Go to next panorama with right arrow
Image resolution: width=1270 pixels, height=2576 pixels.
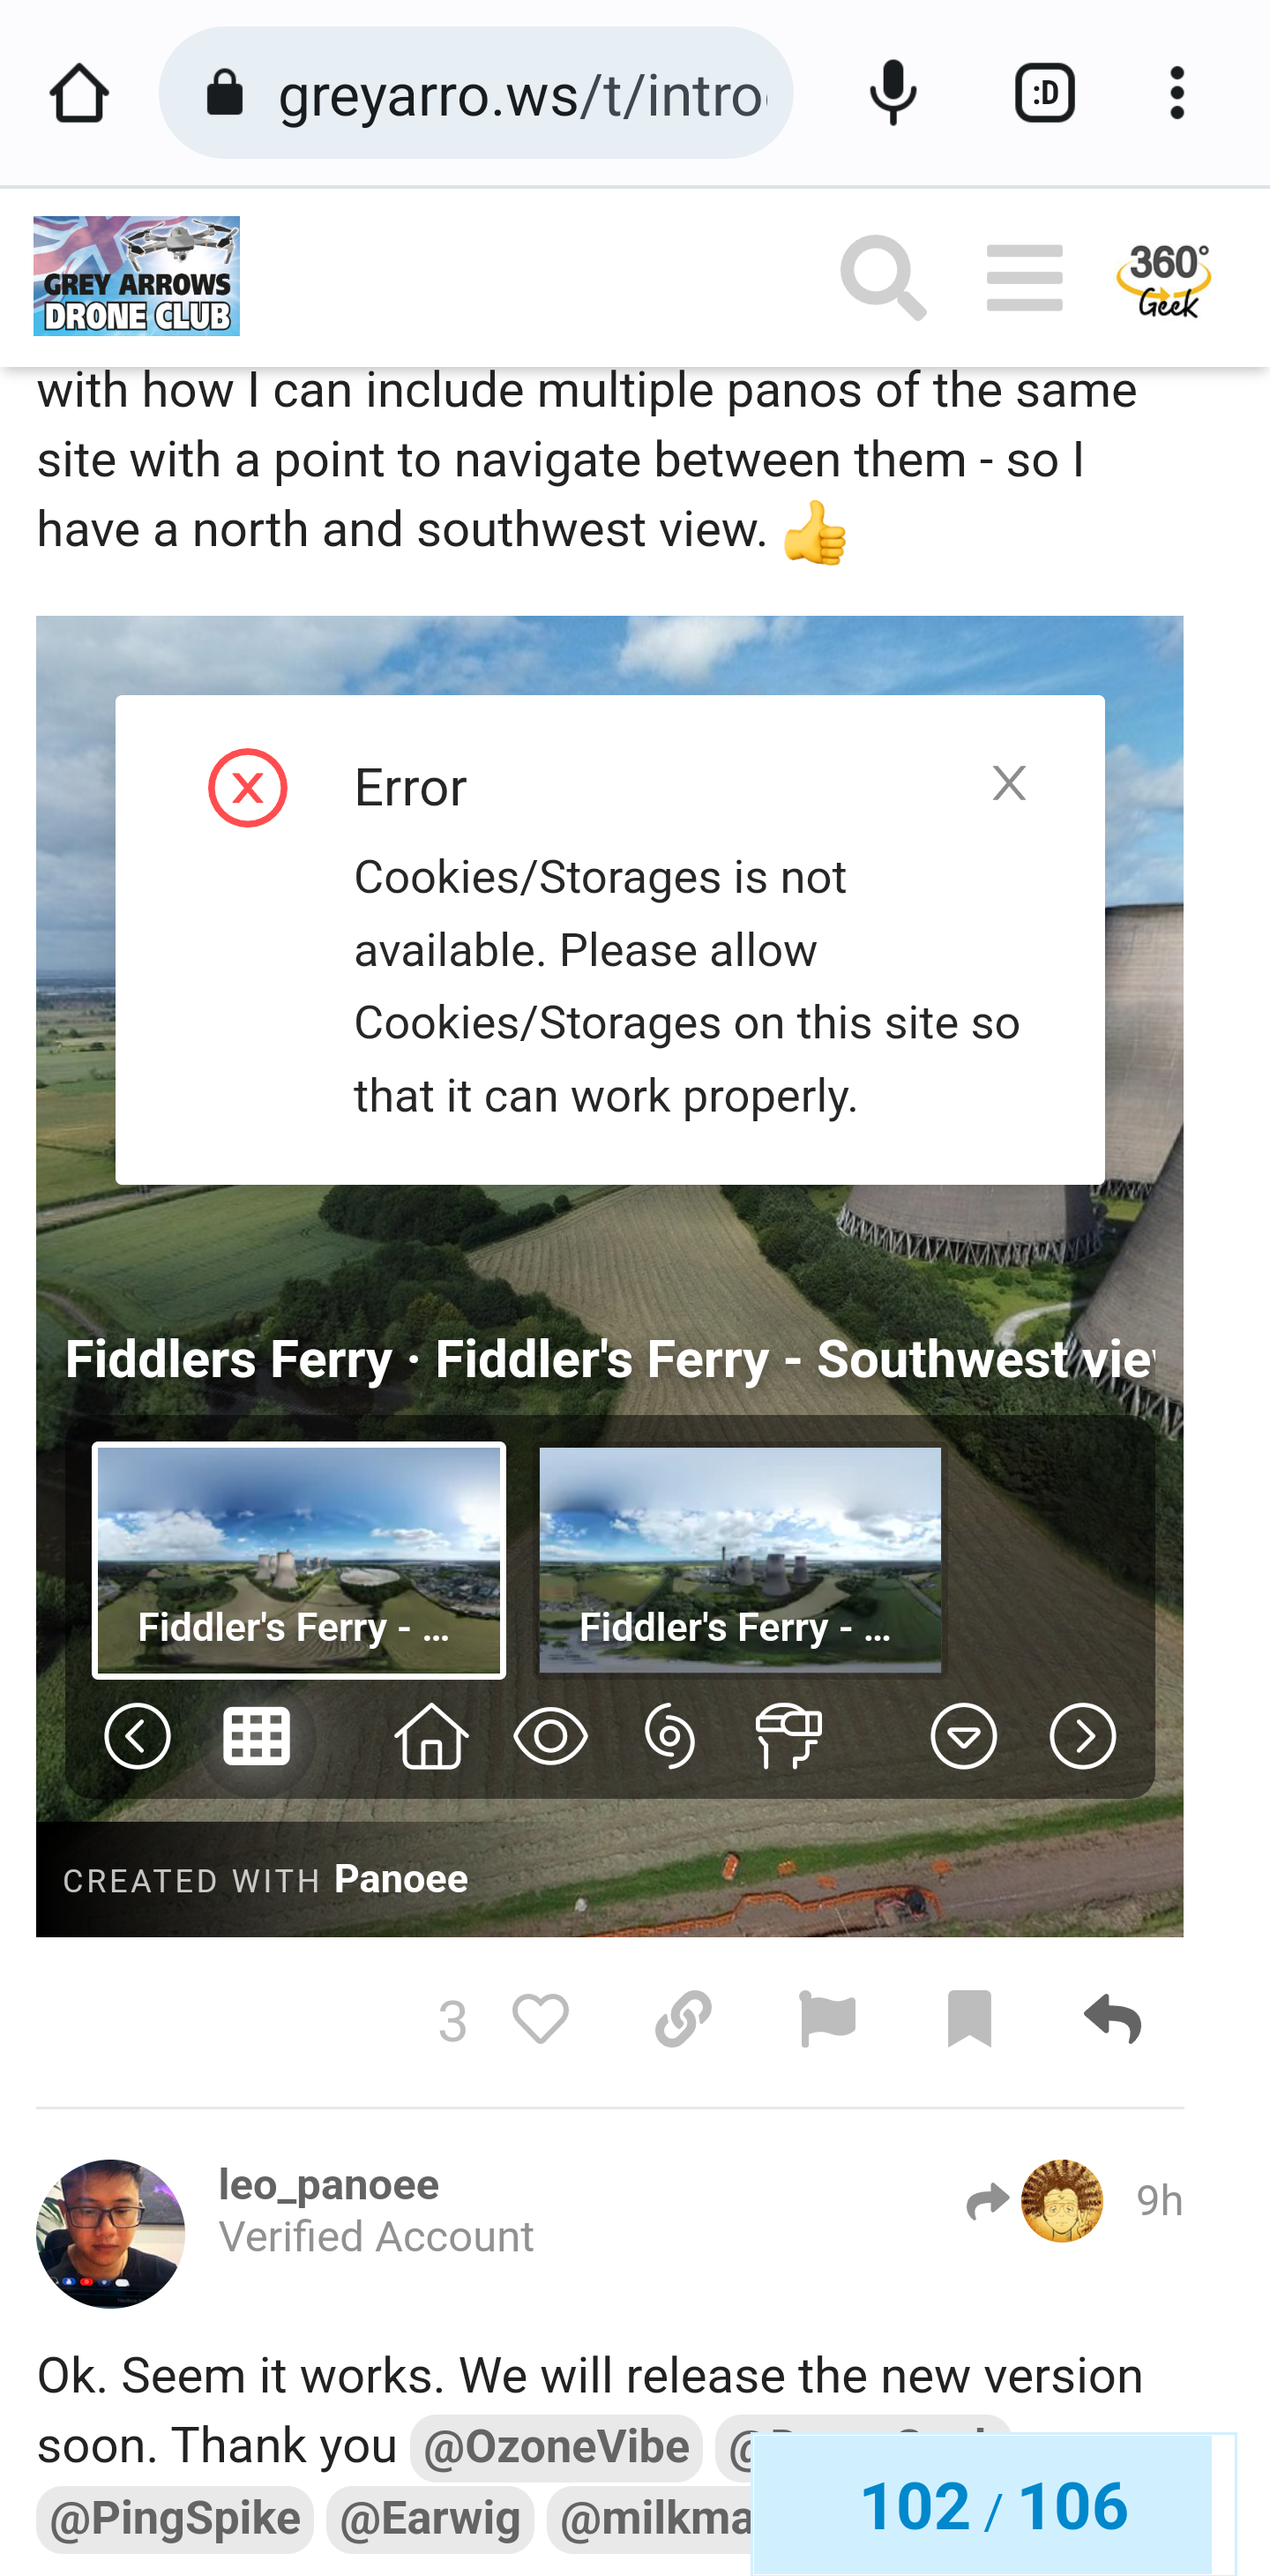click(x=1082, y=1735)
